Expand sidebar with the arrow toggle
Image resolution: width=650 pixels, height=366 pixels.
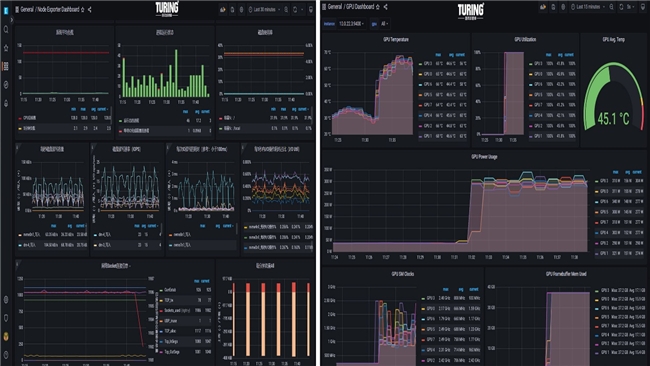[12, 19]
